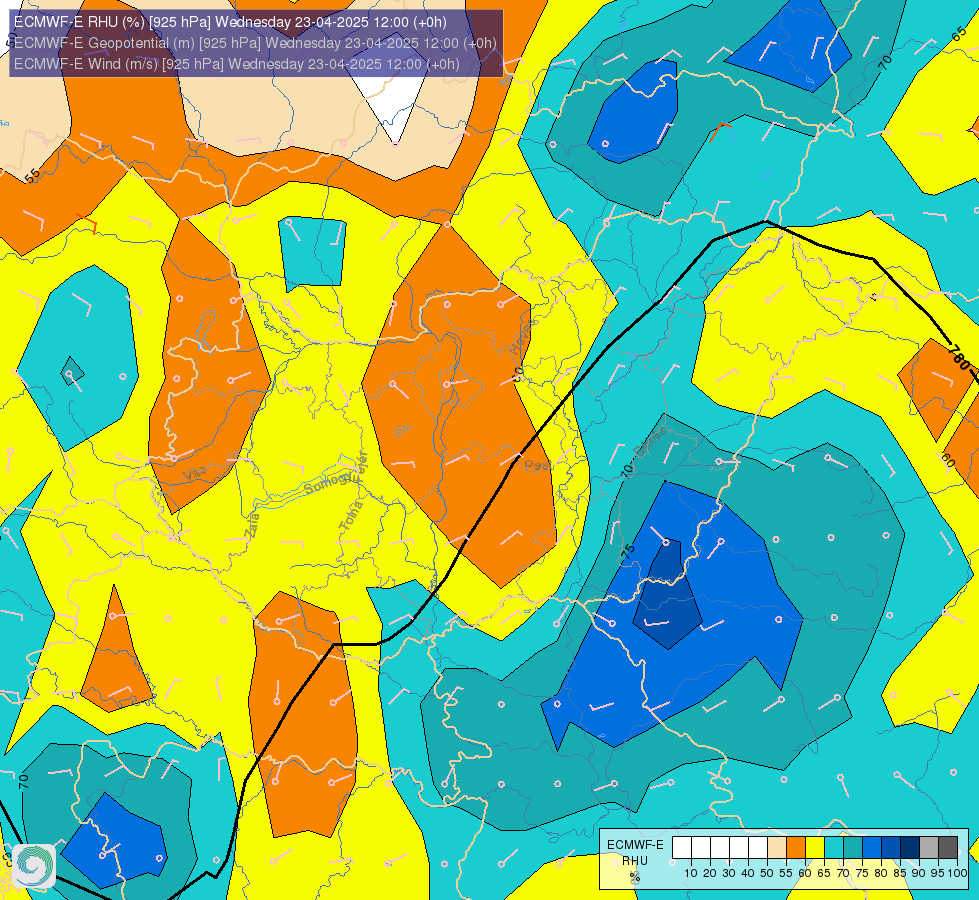The image size is (979, 900).
Task: Pick the light gray 90-95 legend swatch
Action: (x=929, y=848)
